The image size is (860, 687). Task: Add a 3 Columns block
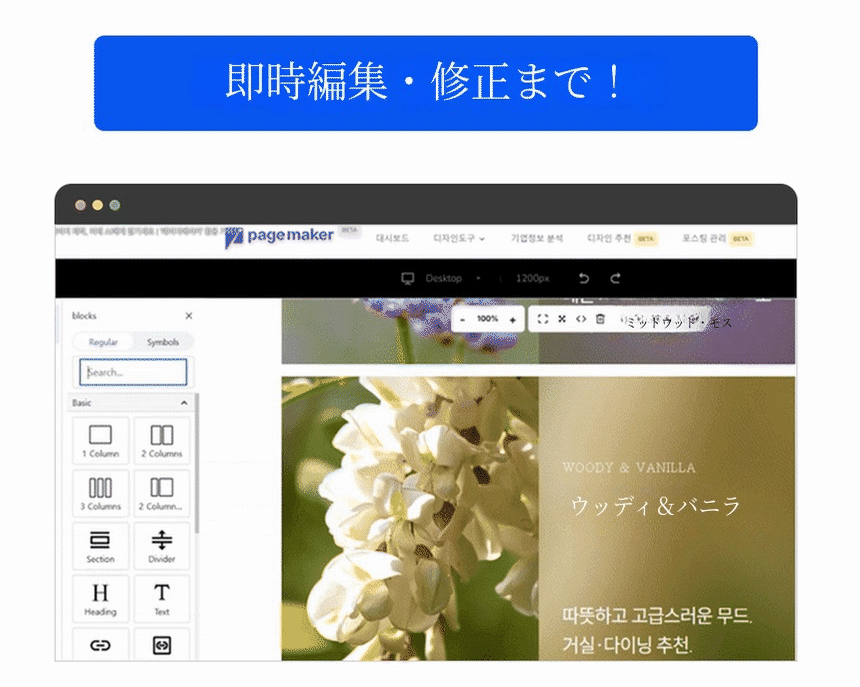[x=100, y=493]
